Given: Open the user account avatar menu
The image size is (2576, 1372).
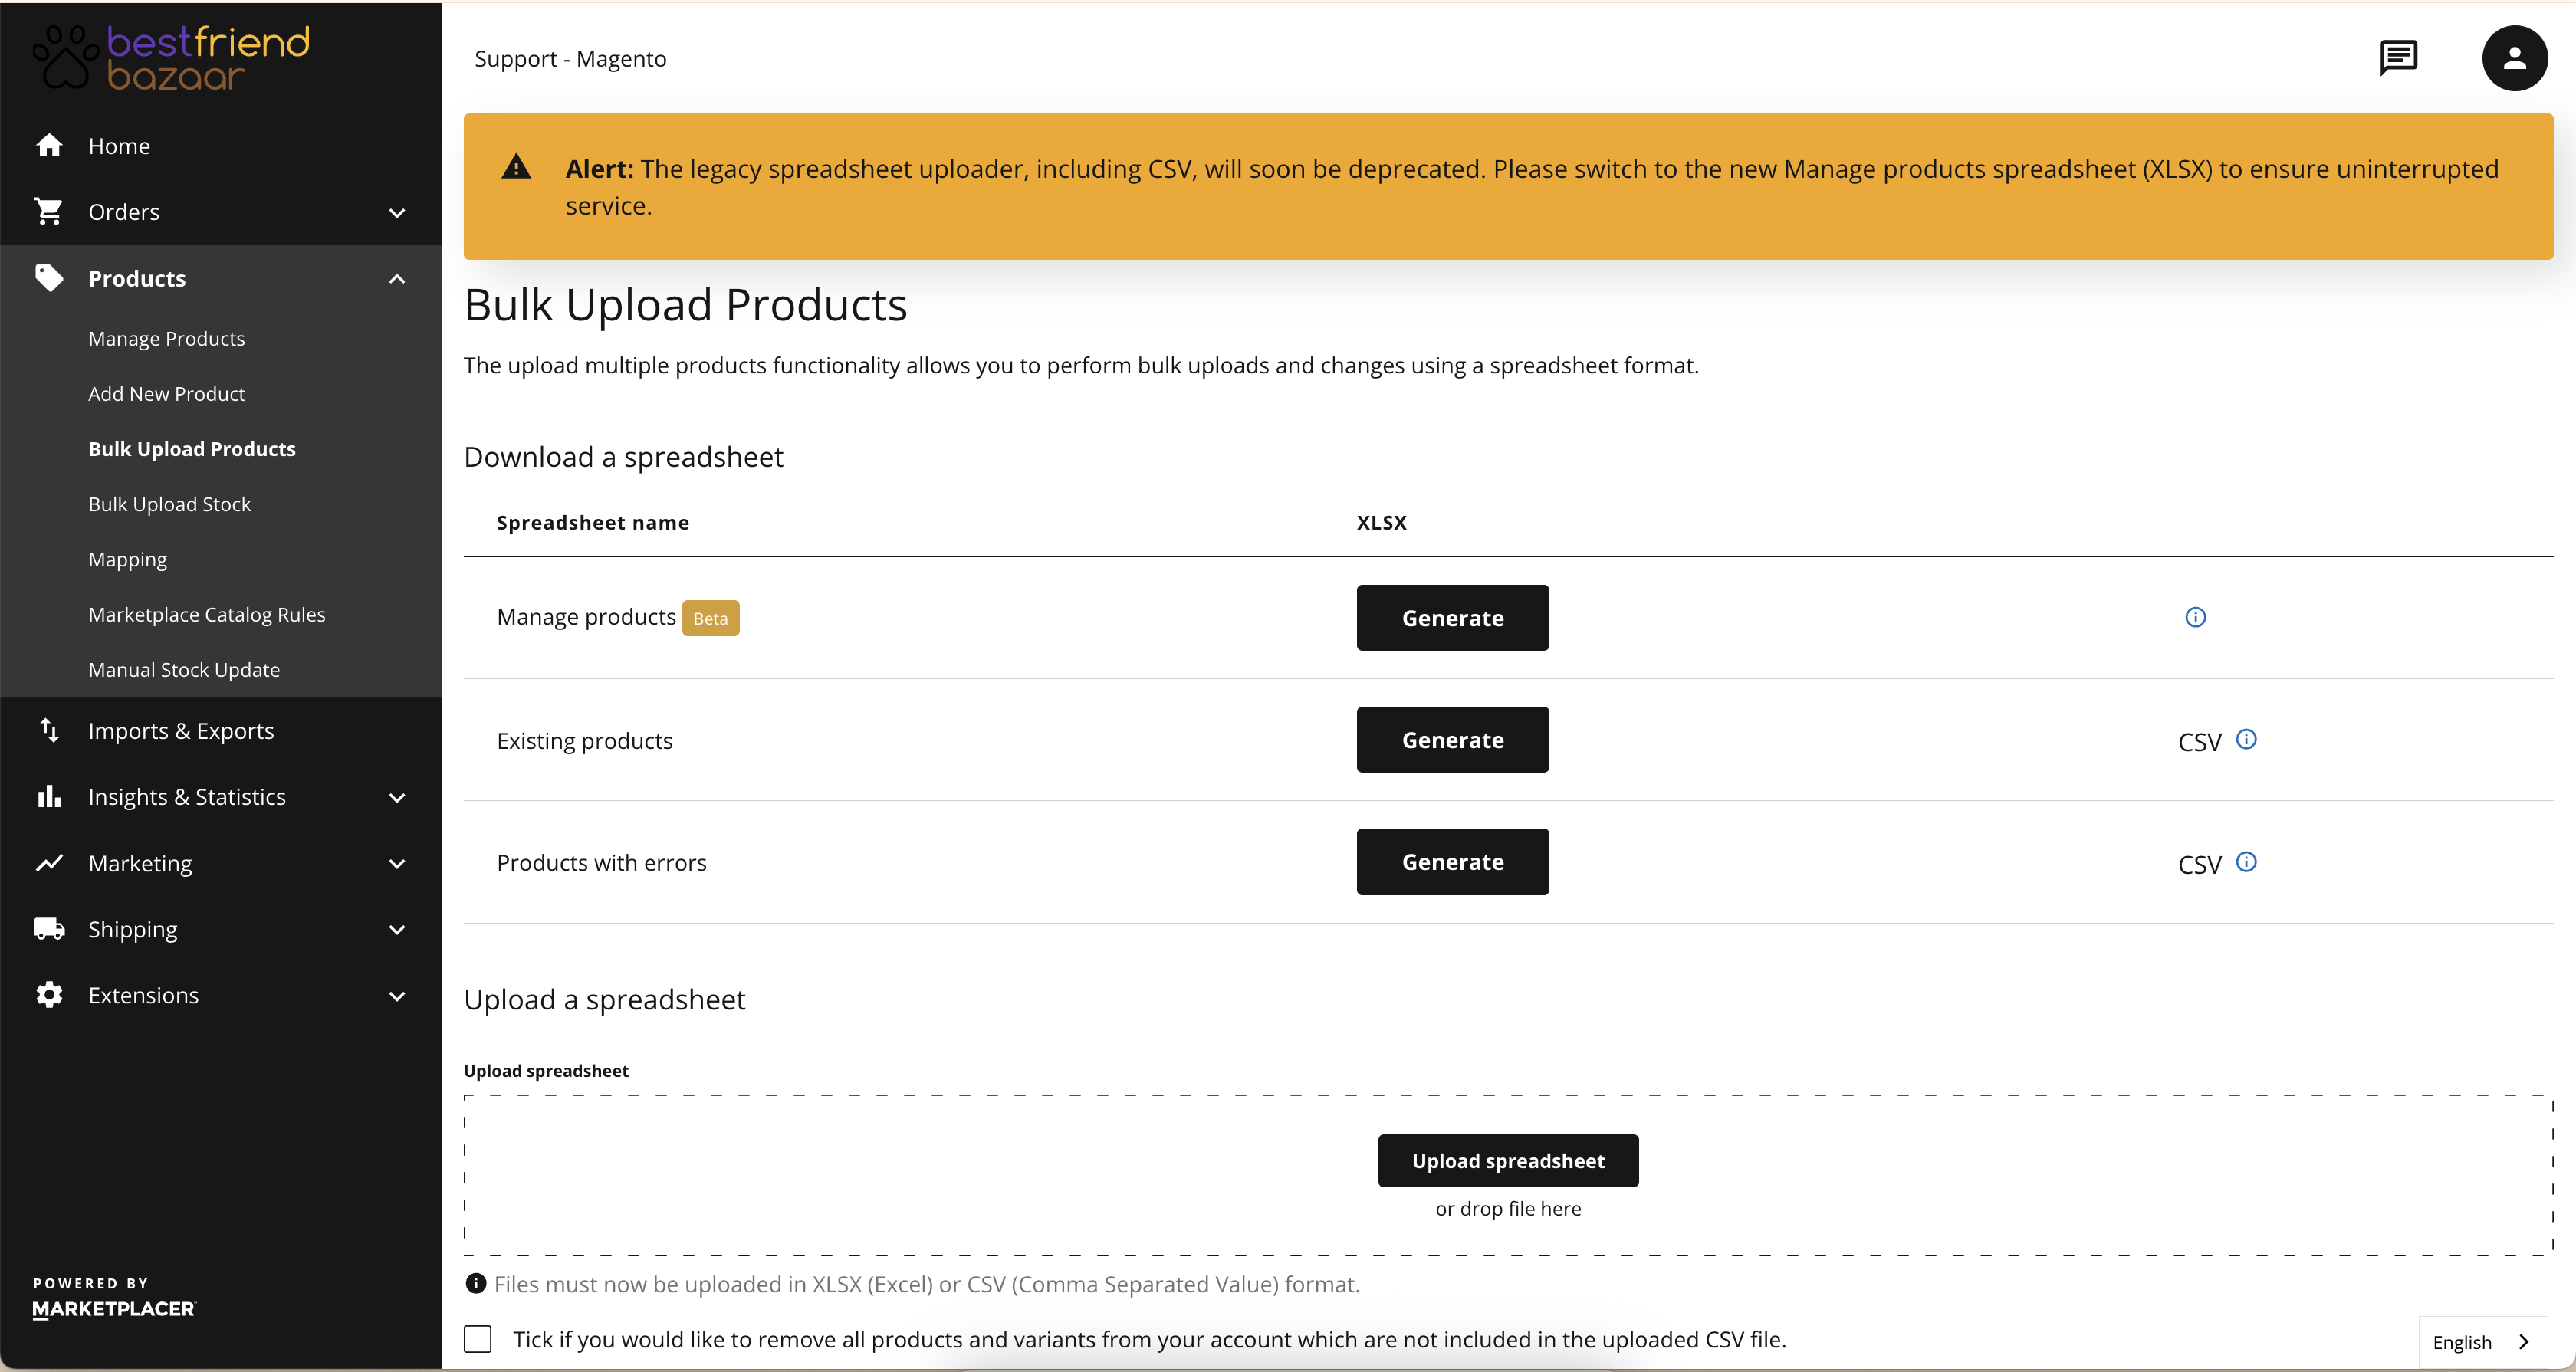Looking at the screenshot, I should 2514,58.
